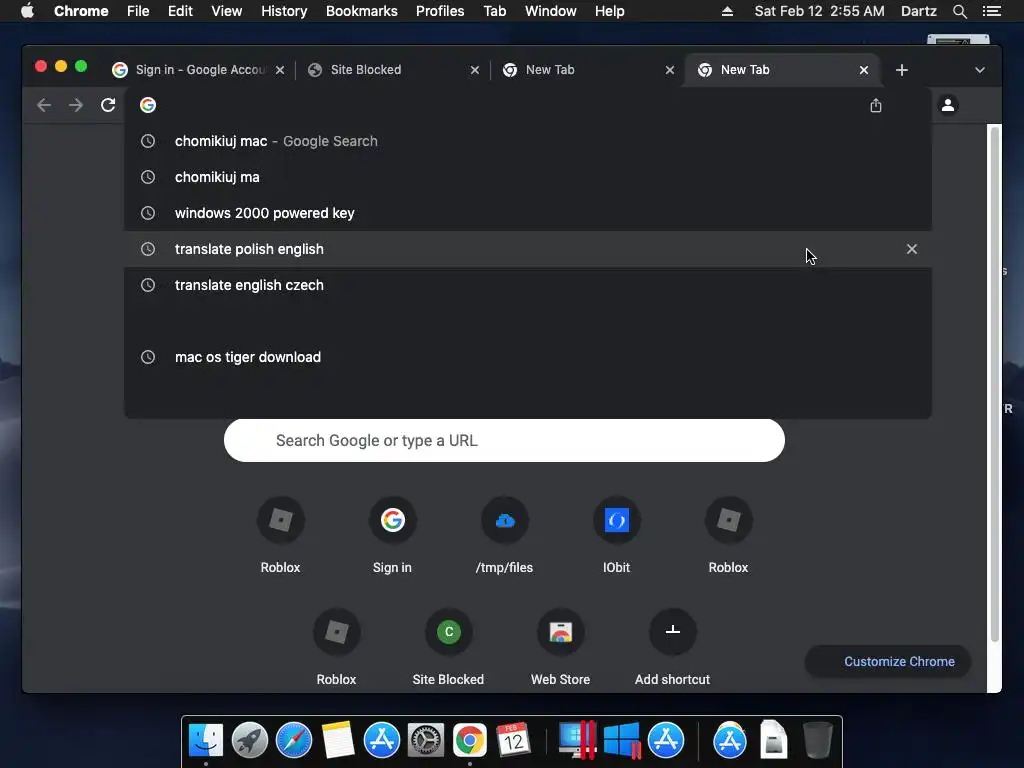Click the Customize Chrome button
1024x768 pixels.
(x=888, y=662)
